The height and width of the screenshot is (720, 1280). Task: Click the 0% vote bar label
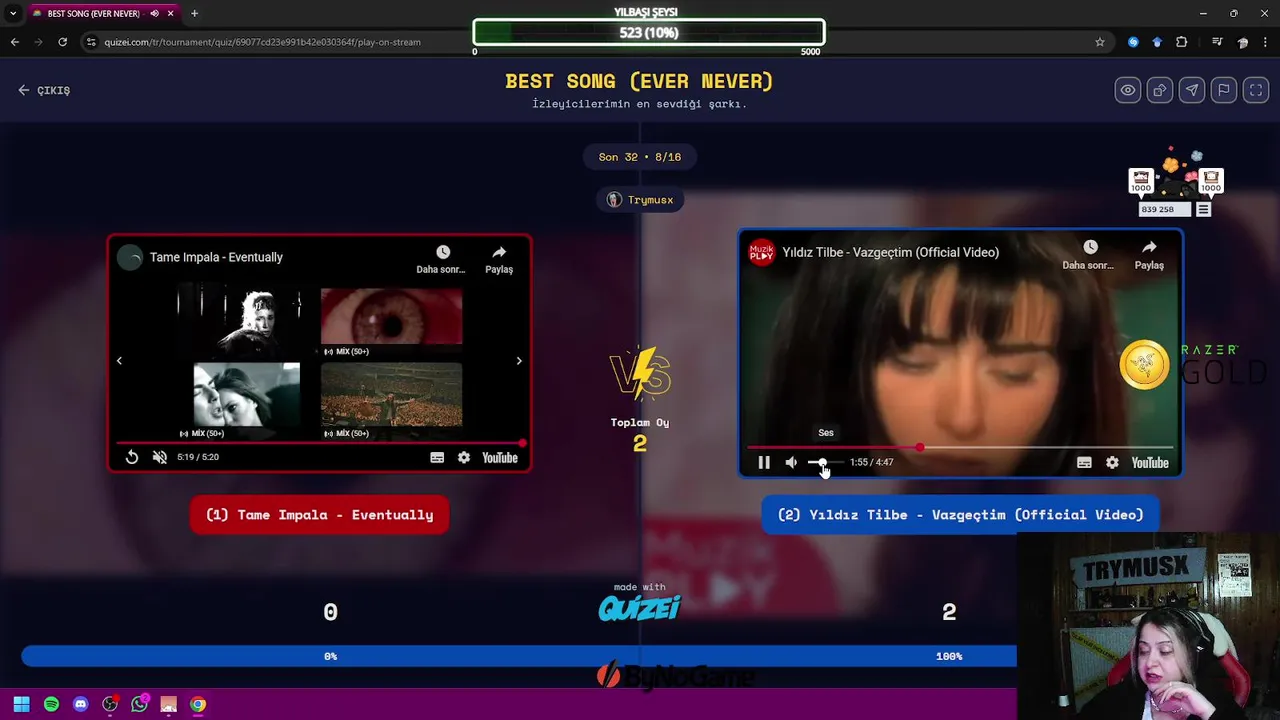click(x=330, y=656)
